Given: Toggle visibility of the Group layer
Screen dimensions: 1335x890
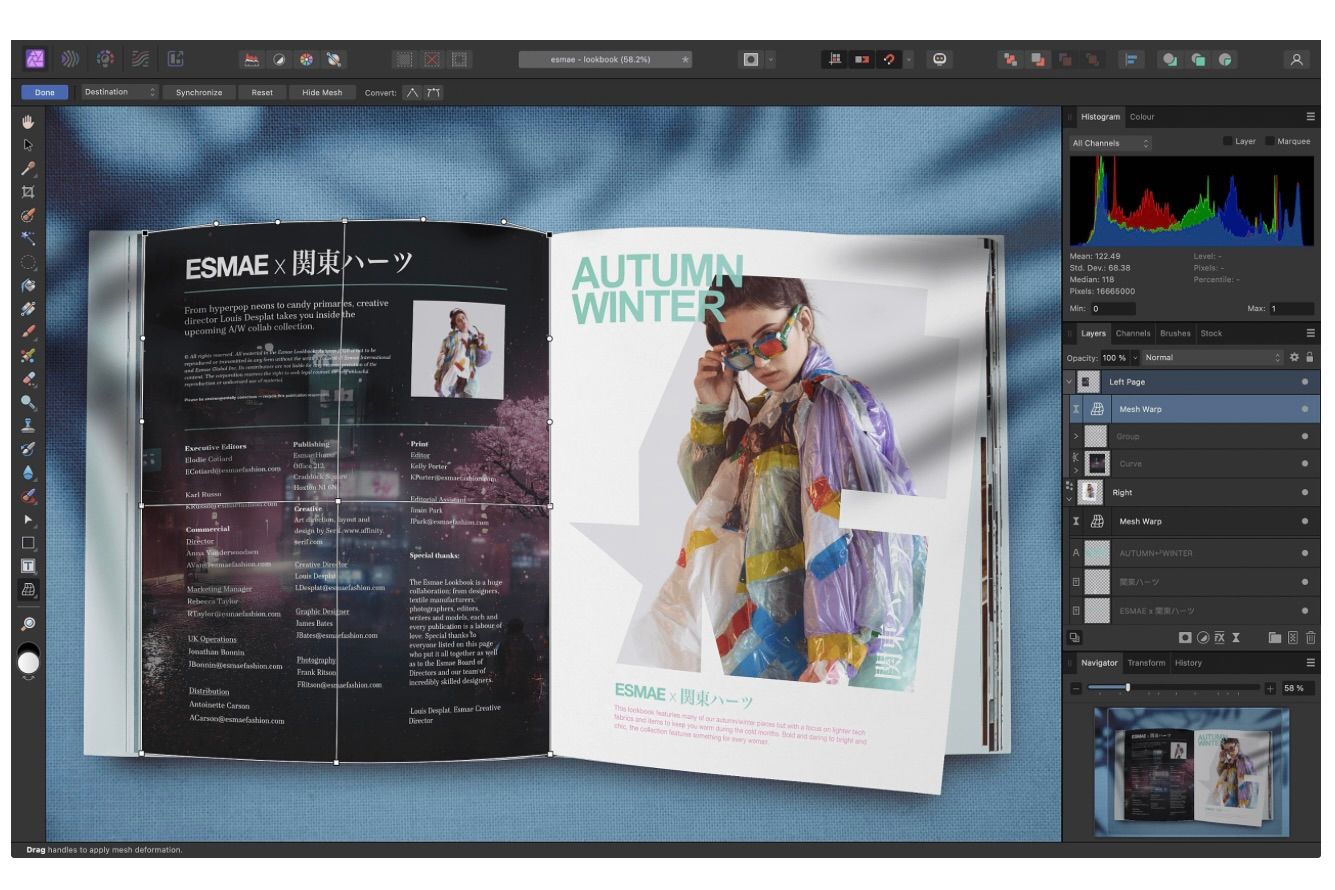Looking at the screenshot, I should tap(1304, 436).
